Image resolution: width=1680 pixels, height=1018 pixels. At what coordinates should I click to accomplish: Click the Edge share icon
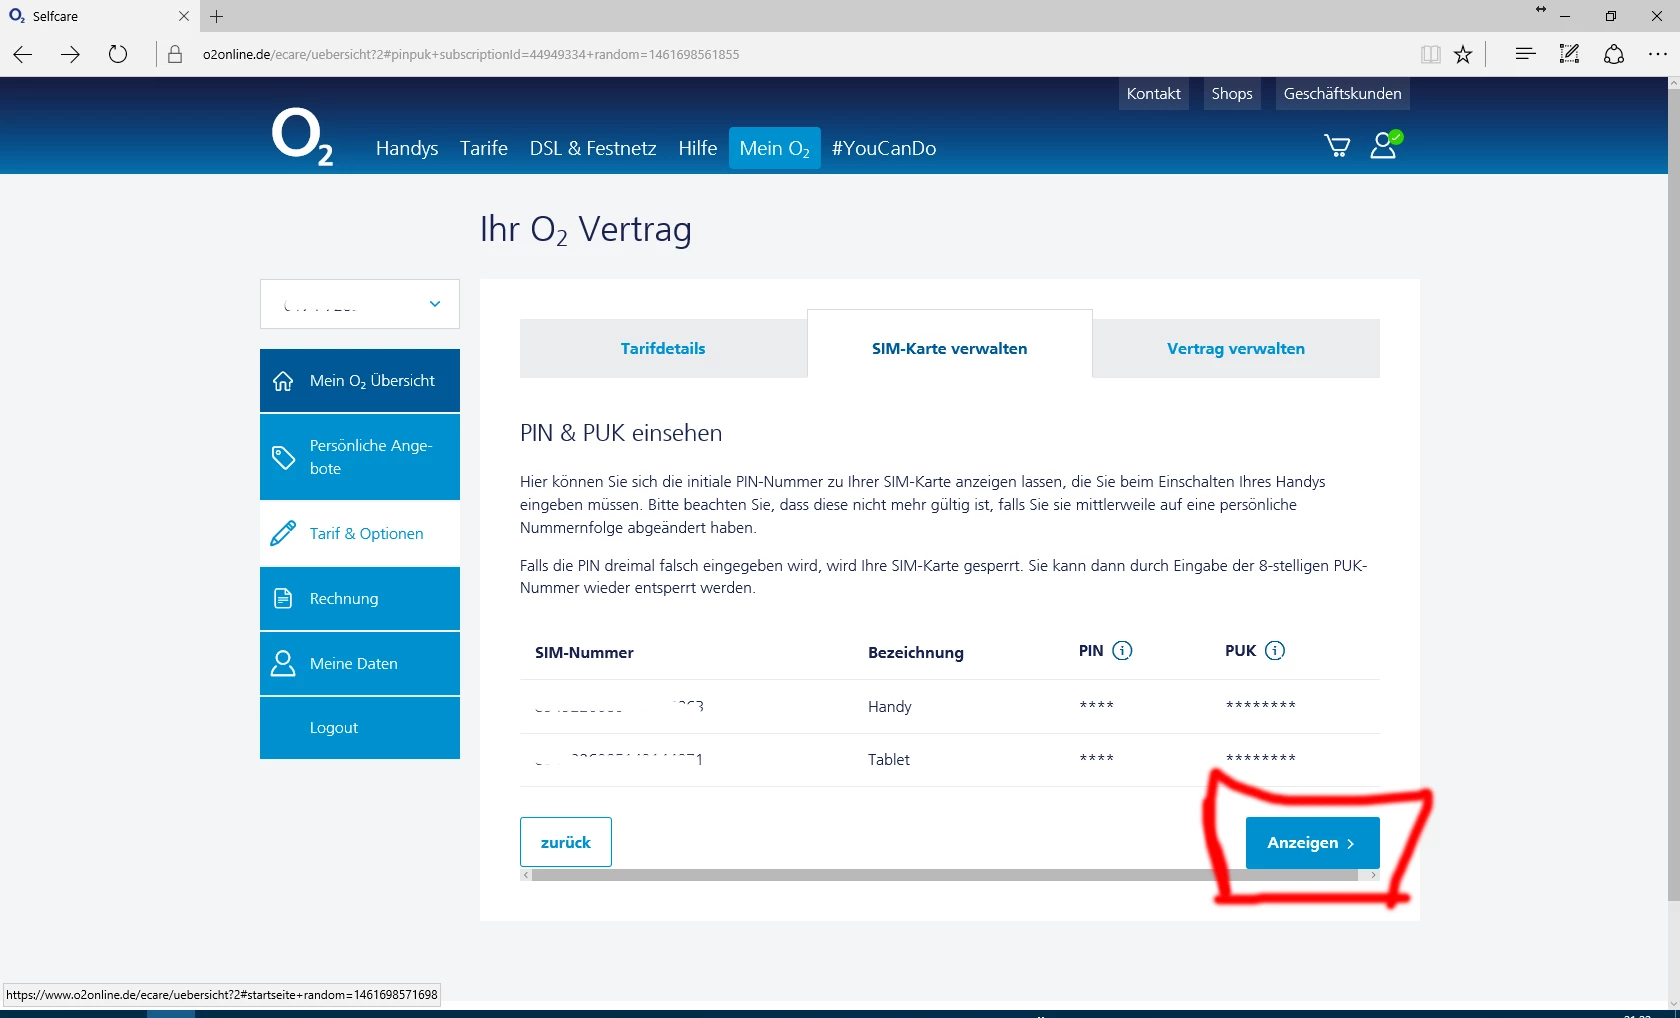tap(1614, 54)
